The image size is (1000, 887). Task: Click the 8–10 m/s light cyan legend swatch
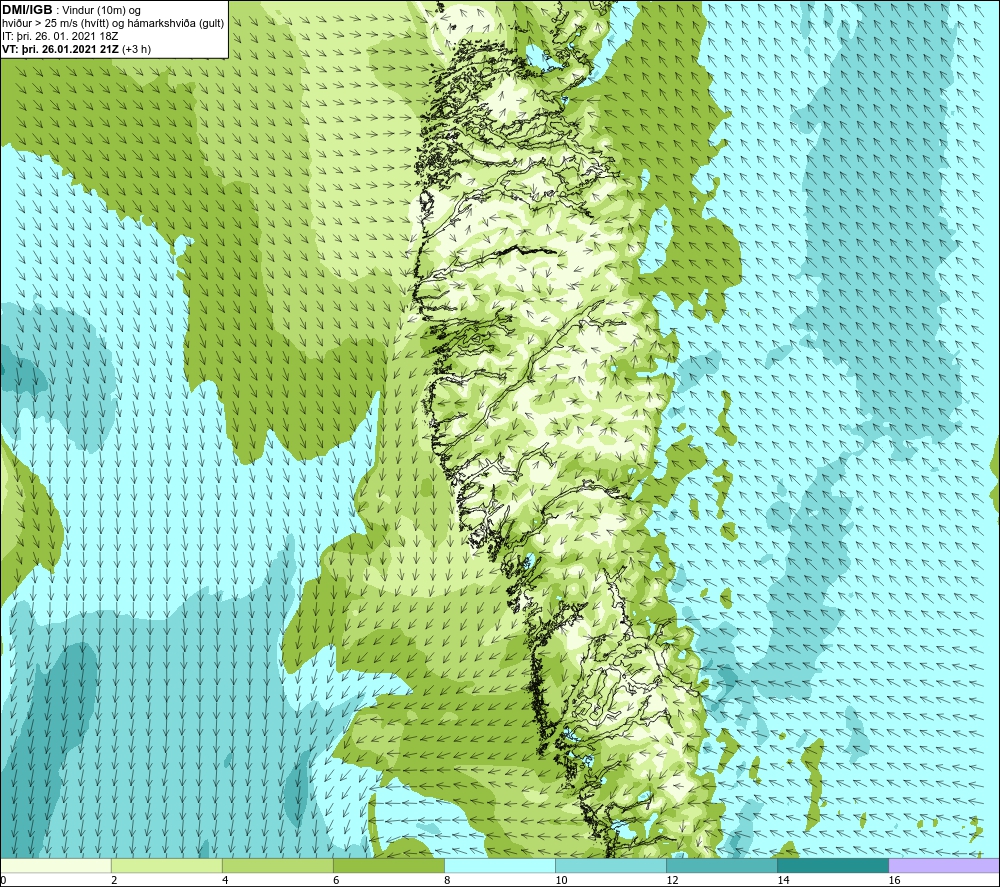pos(499,866)
